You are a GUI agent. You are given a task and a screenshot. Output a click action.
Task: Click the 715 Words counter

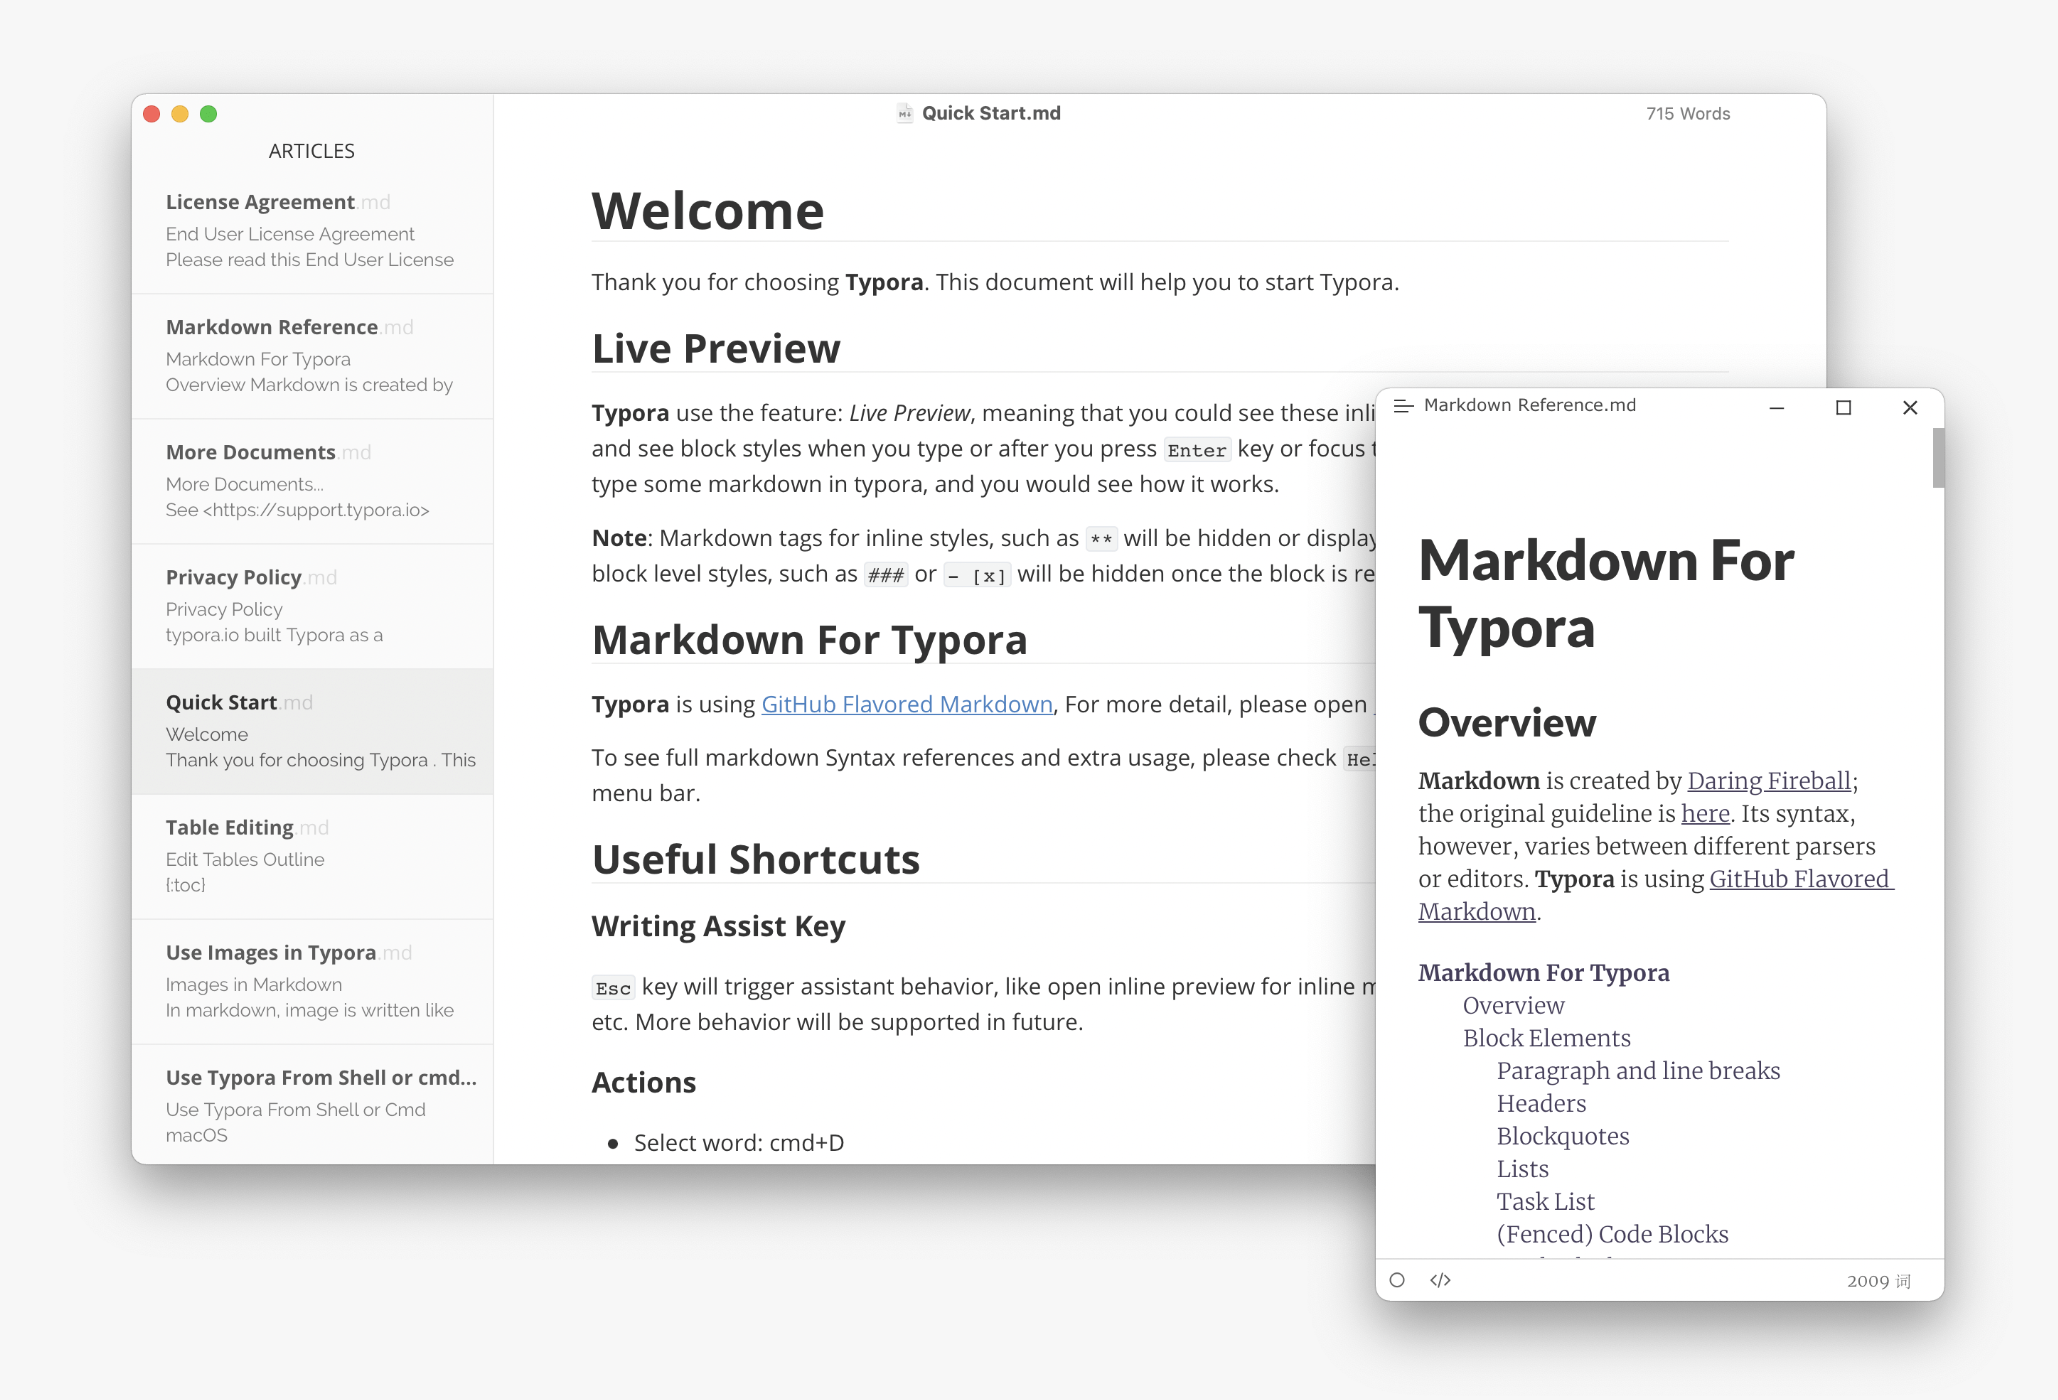point(1688,114)
